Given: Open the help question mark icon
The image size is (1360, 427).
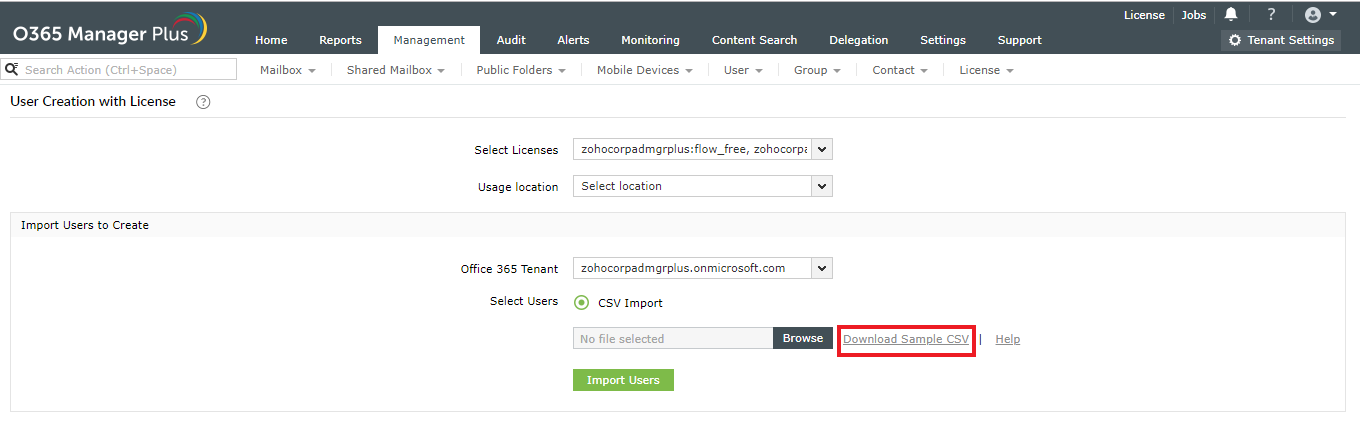Looking at the screenshot, I should coord(1271,15).
